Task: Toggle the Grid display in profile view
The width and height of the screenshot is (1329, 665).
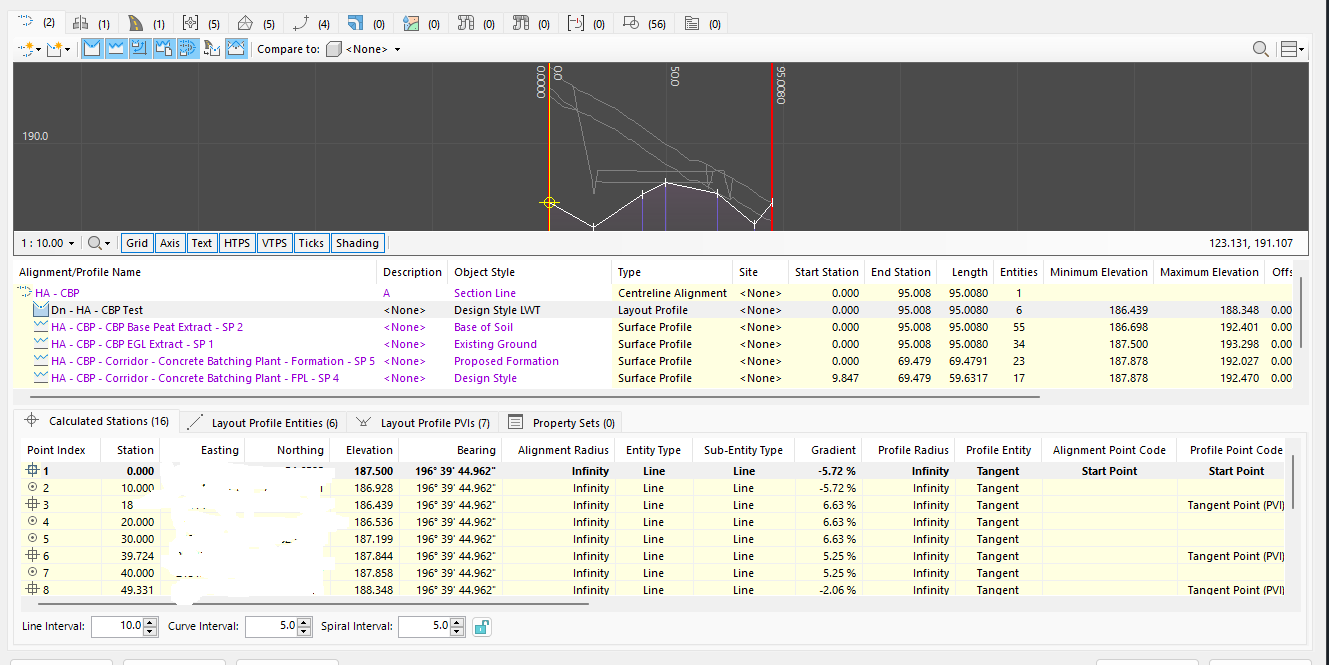Action: 137,242
